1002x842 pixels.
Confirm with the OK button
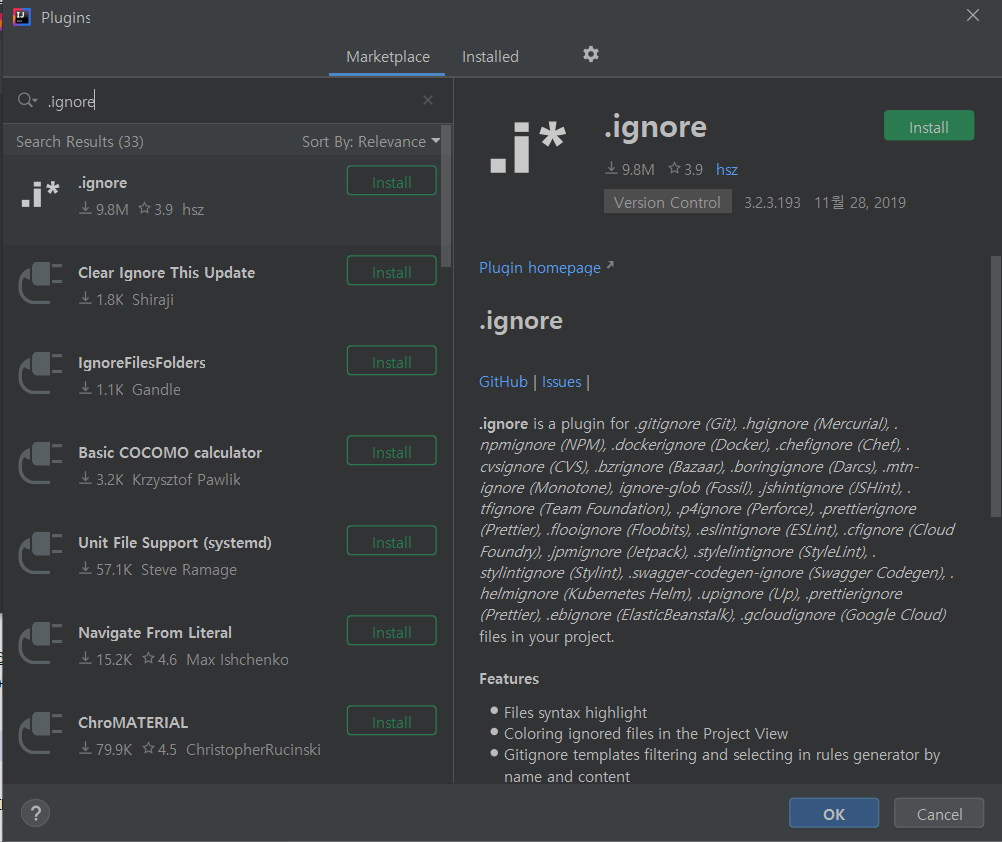point(833,814)
